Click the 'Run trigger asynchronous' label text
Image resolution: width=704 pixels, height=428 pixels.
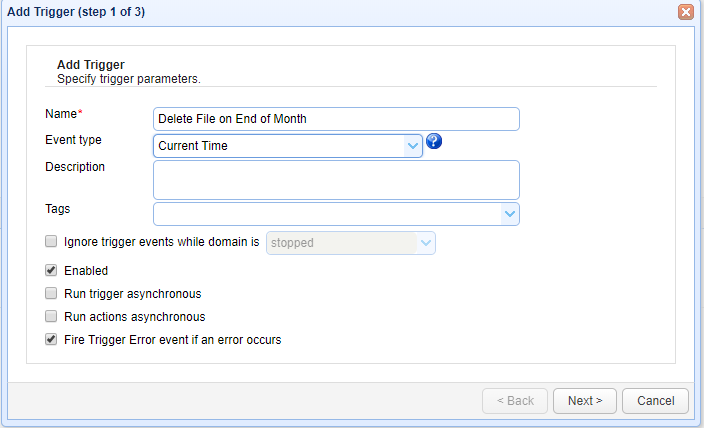132,294
